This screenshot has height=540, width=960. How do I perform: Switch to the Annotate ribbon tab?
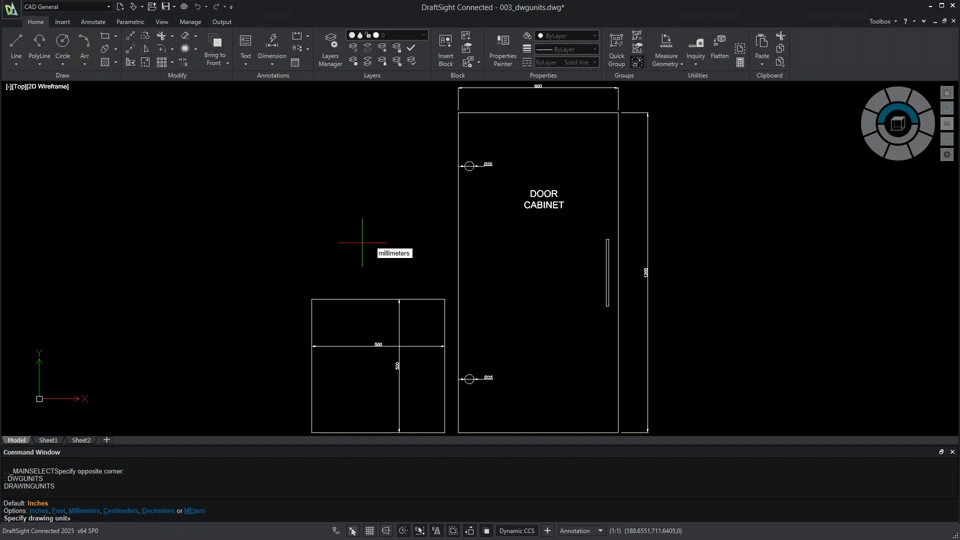click(93, 22)
